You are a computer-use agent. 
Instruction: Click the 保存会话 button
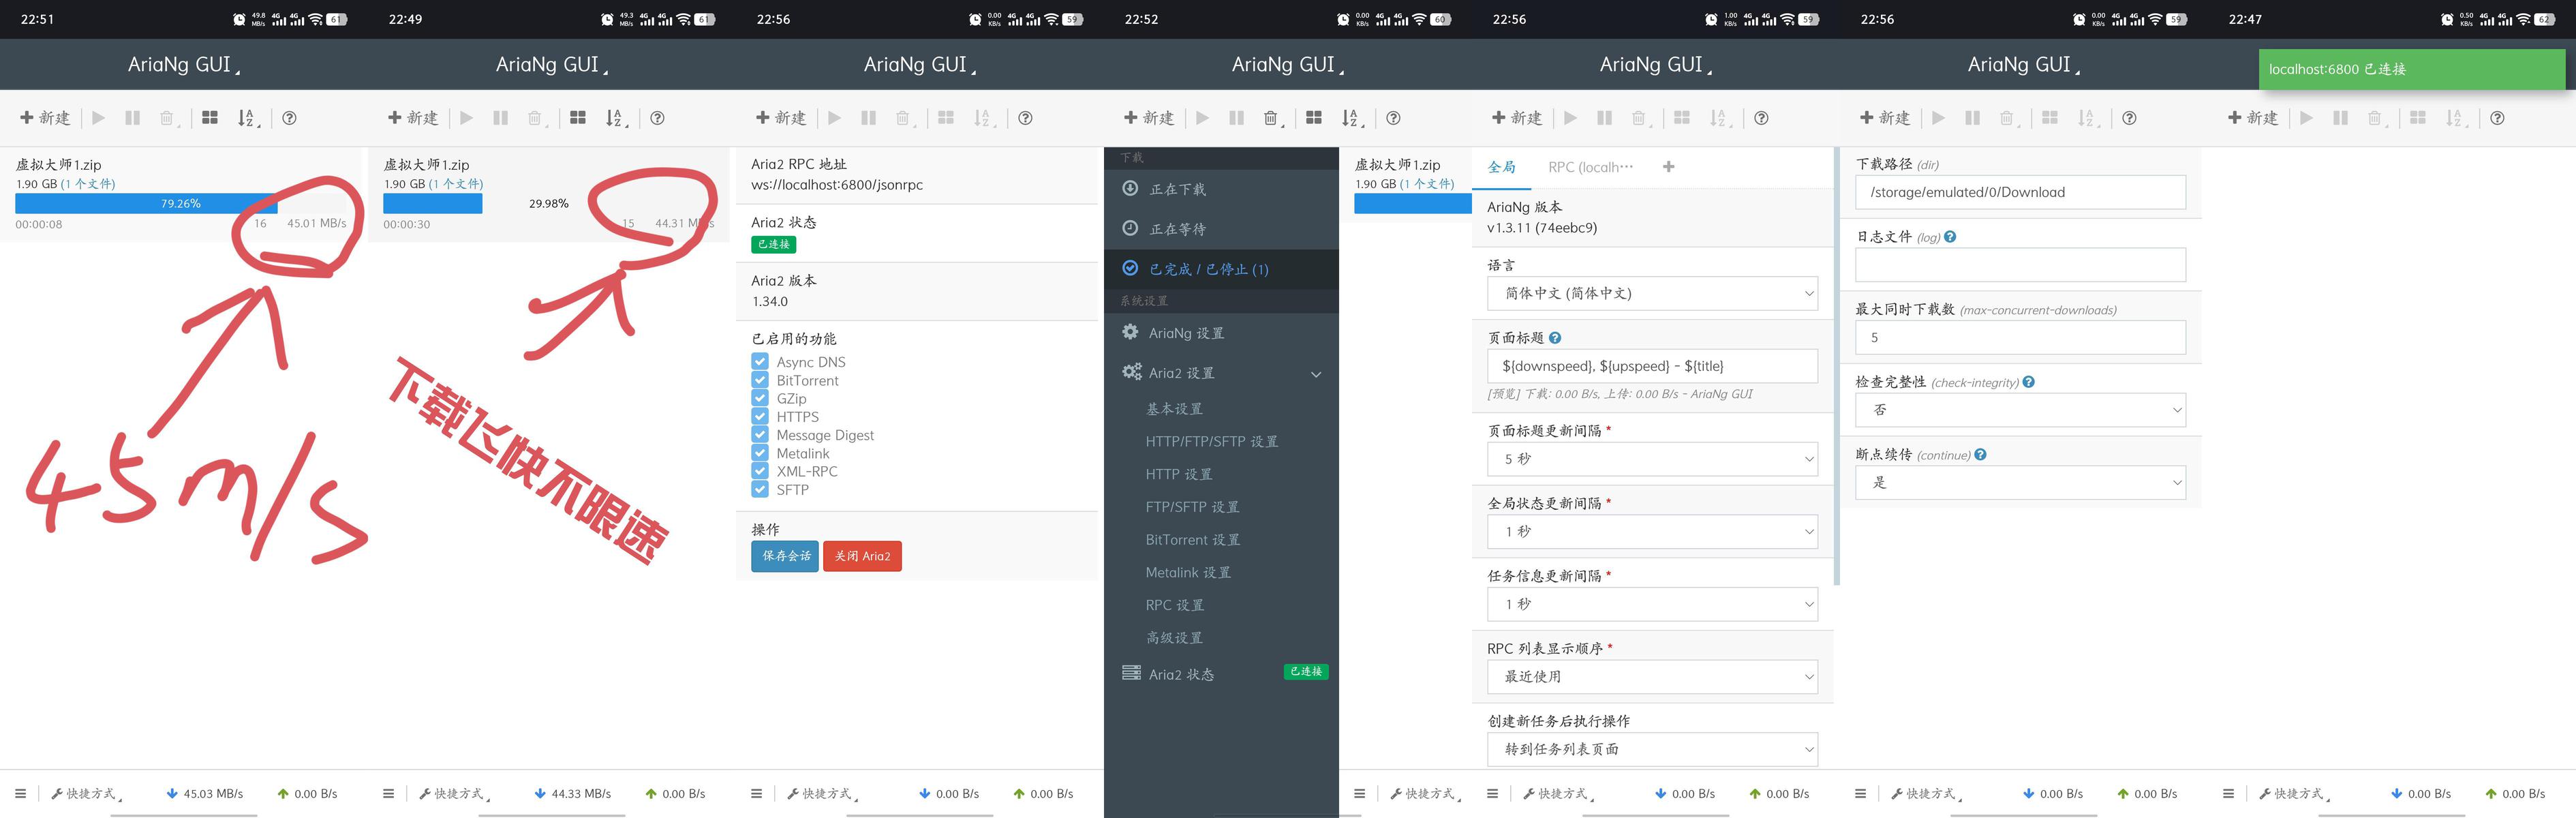(785, 556)
